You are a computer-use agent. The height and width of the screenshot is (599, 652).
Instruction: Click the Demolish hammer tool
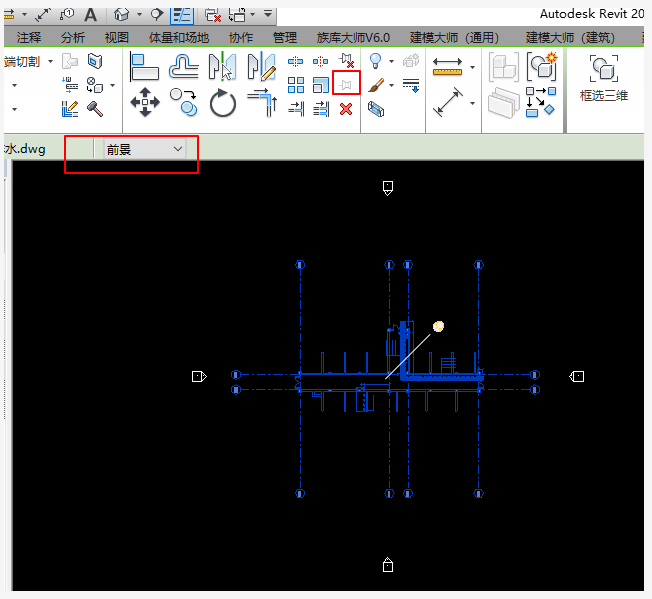[95, 109]
